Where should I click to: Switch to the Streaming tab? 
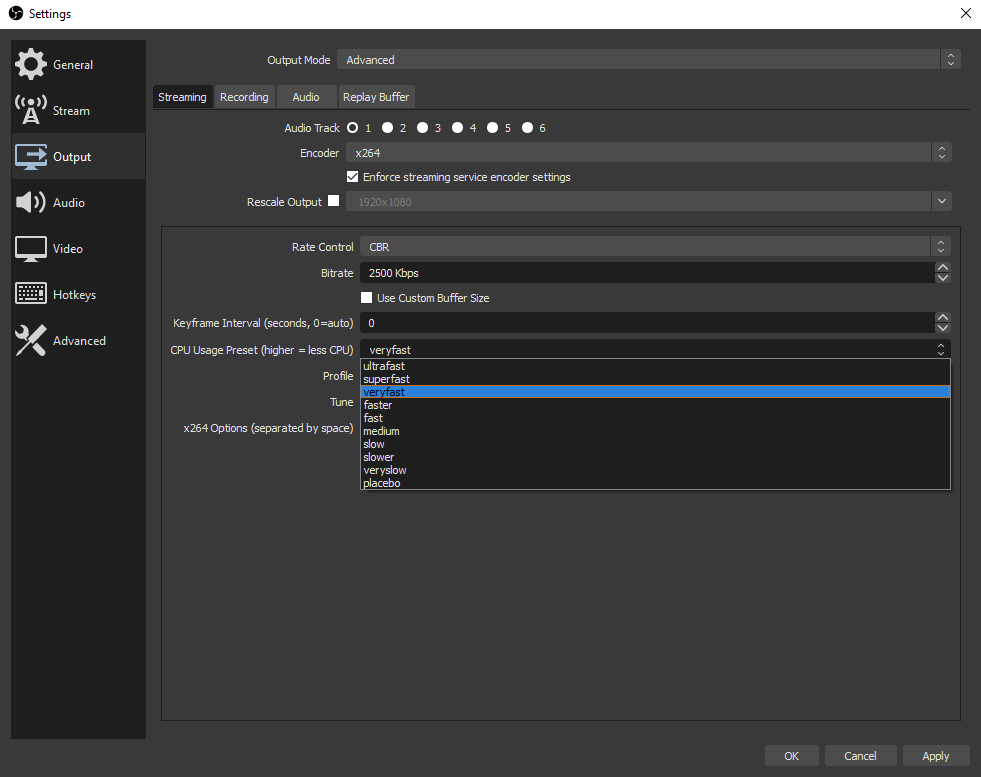(182, 97)
